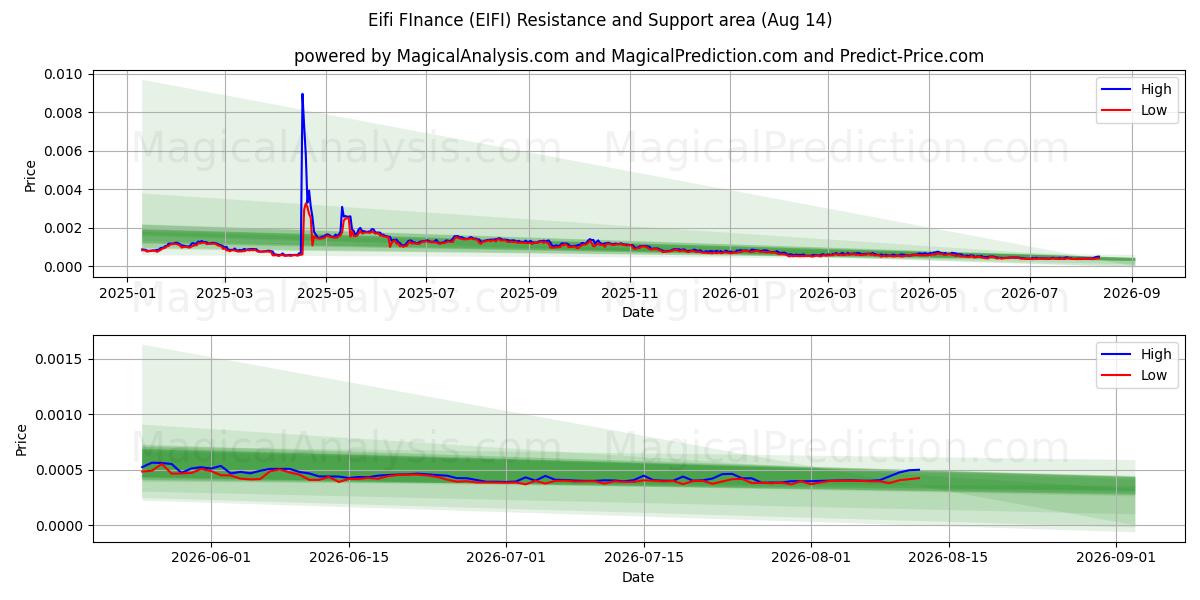1200x600 pixels.
Task: Click the 0.0010 y-axis label
Action: coord(61,415)
